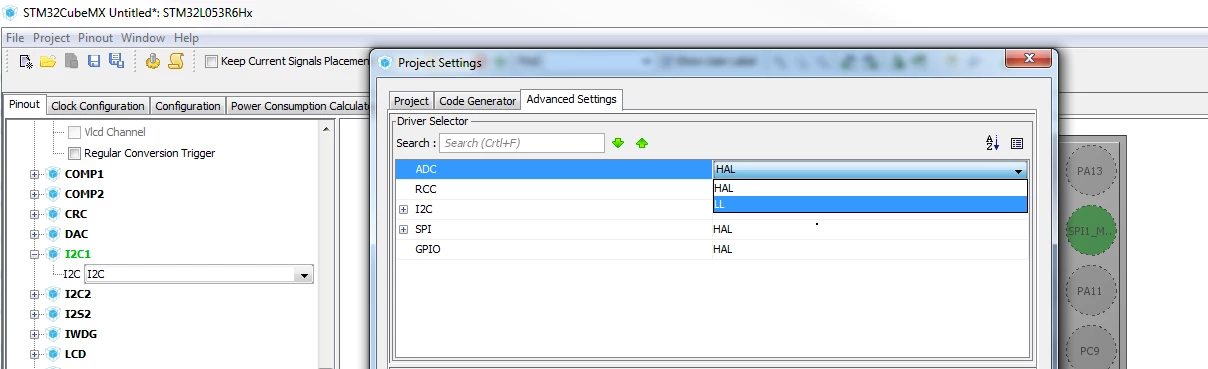Click the Save Project floppy icon
This screenshot has width=1208, height=369.
[x=93, y=61]
